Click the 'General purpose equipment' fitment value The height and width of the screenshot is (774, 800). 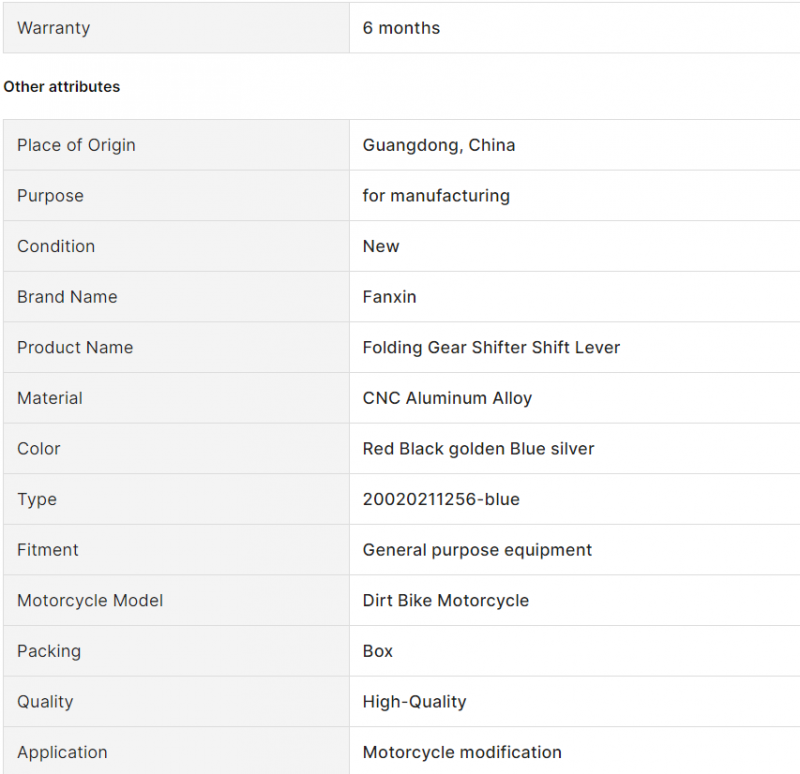(x=477, y=550)
